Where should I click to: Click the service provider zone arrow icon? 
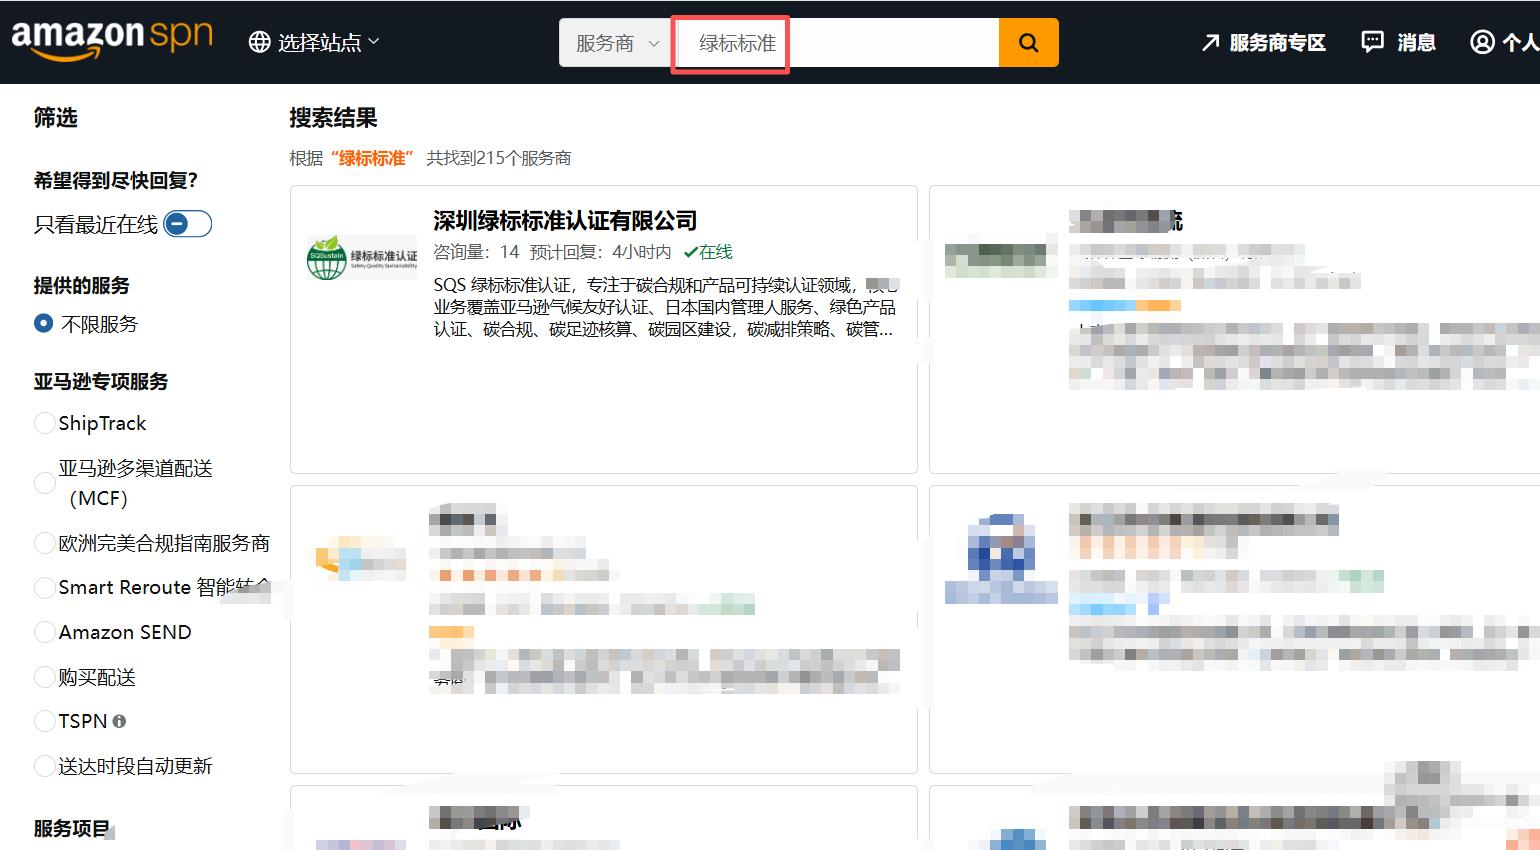click(1210, 42)
